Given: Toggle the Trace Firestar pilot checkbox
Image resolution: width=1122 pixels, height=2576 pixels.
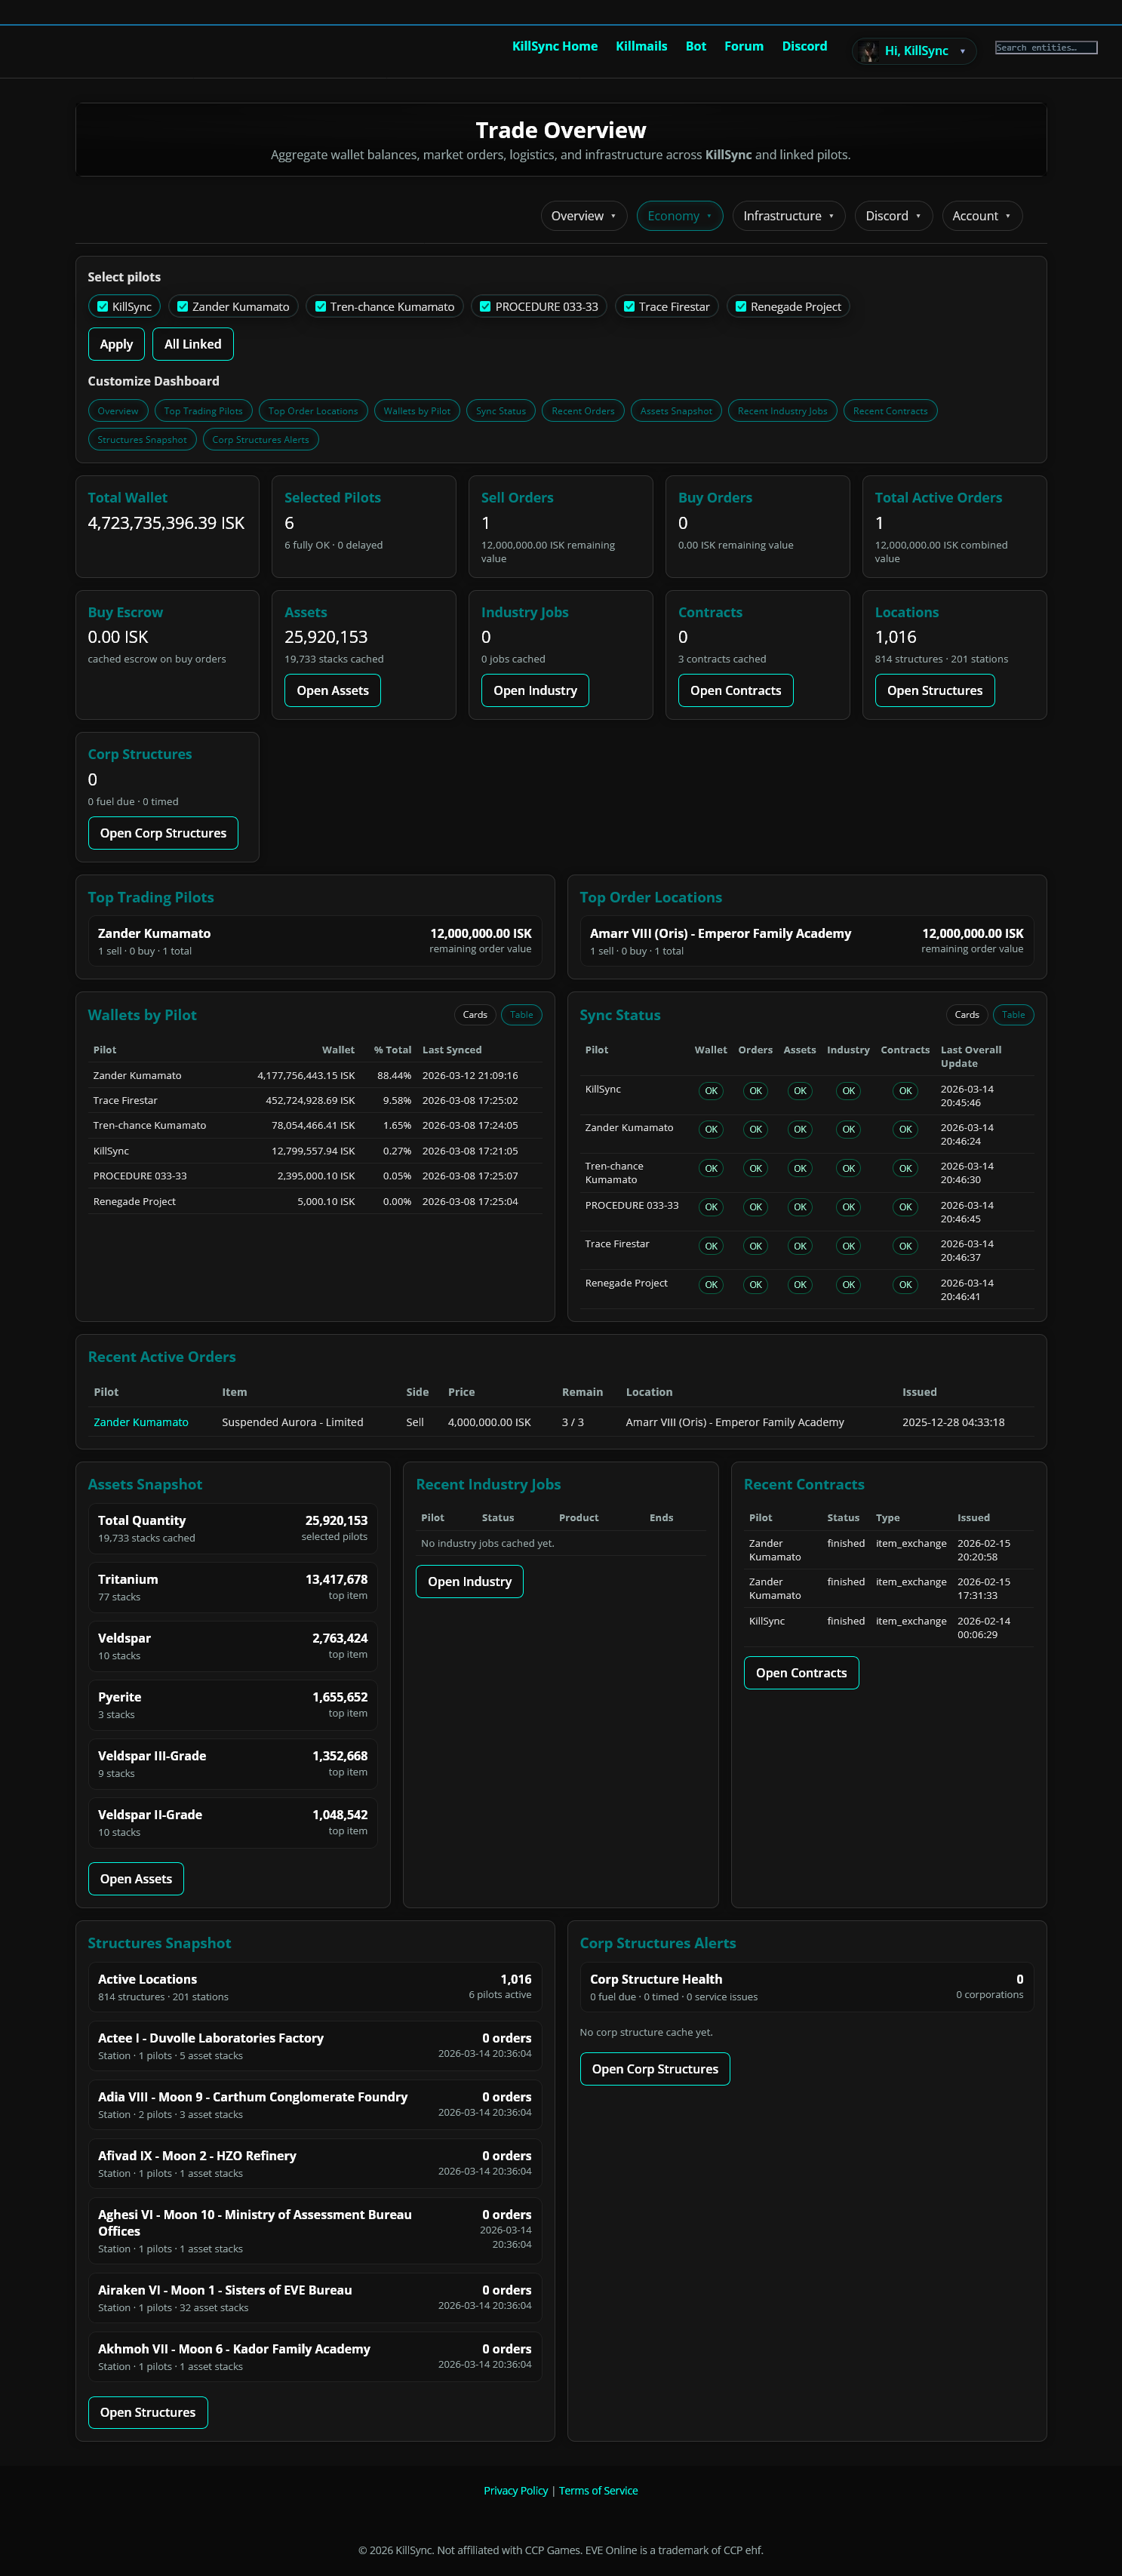Looking at the screenshot, I should coord(629,307).
